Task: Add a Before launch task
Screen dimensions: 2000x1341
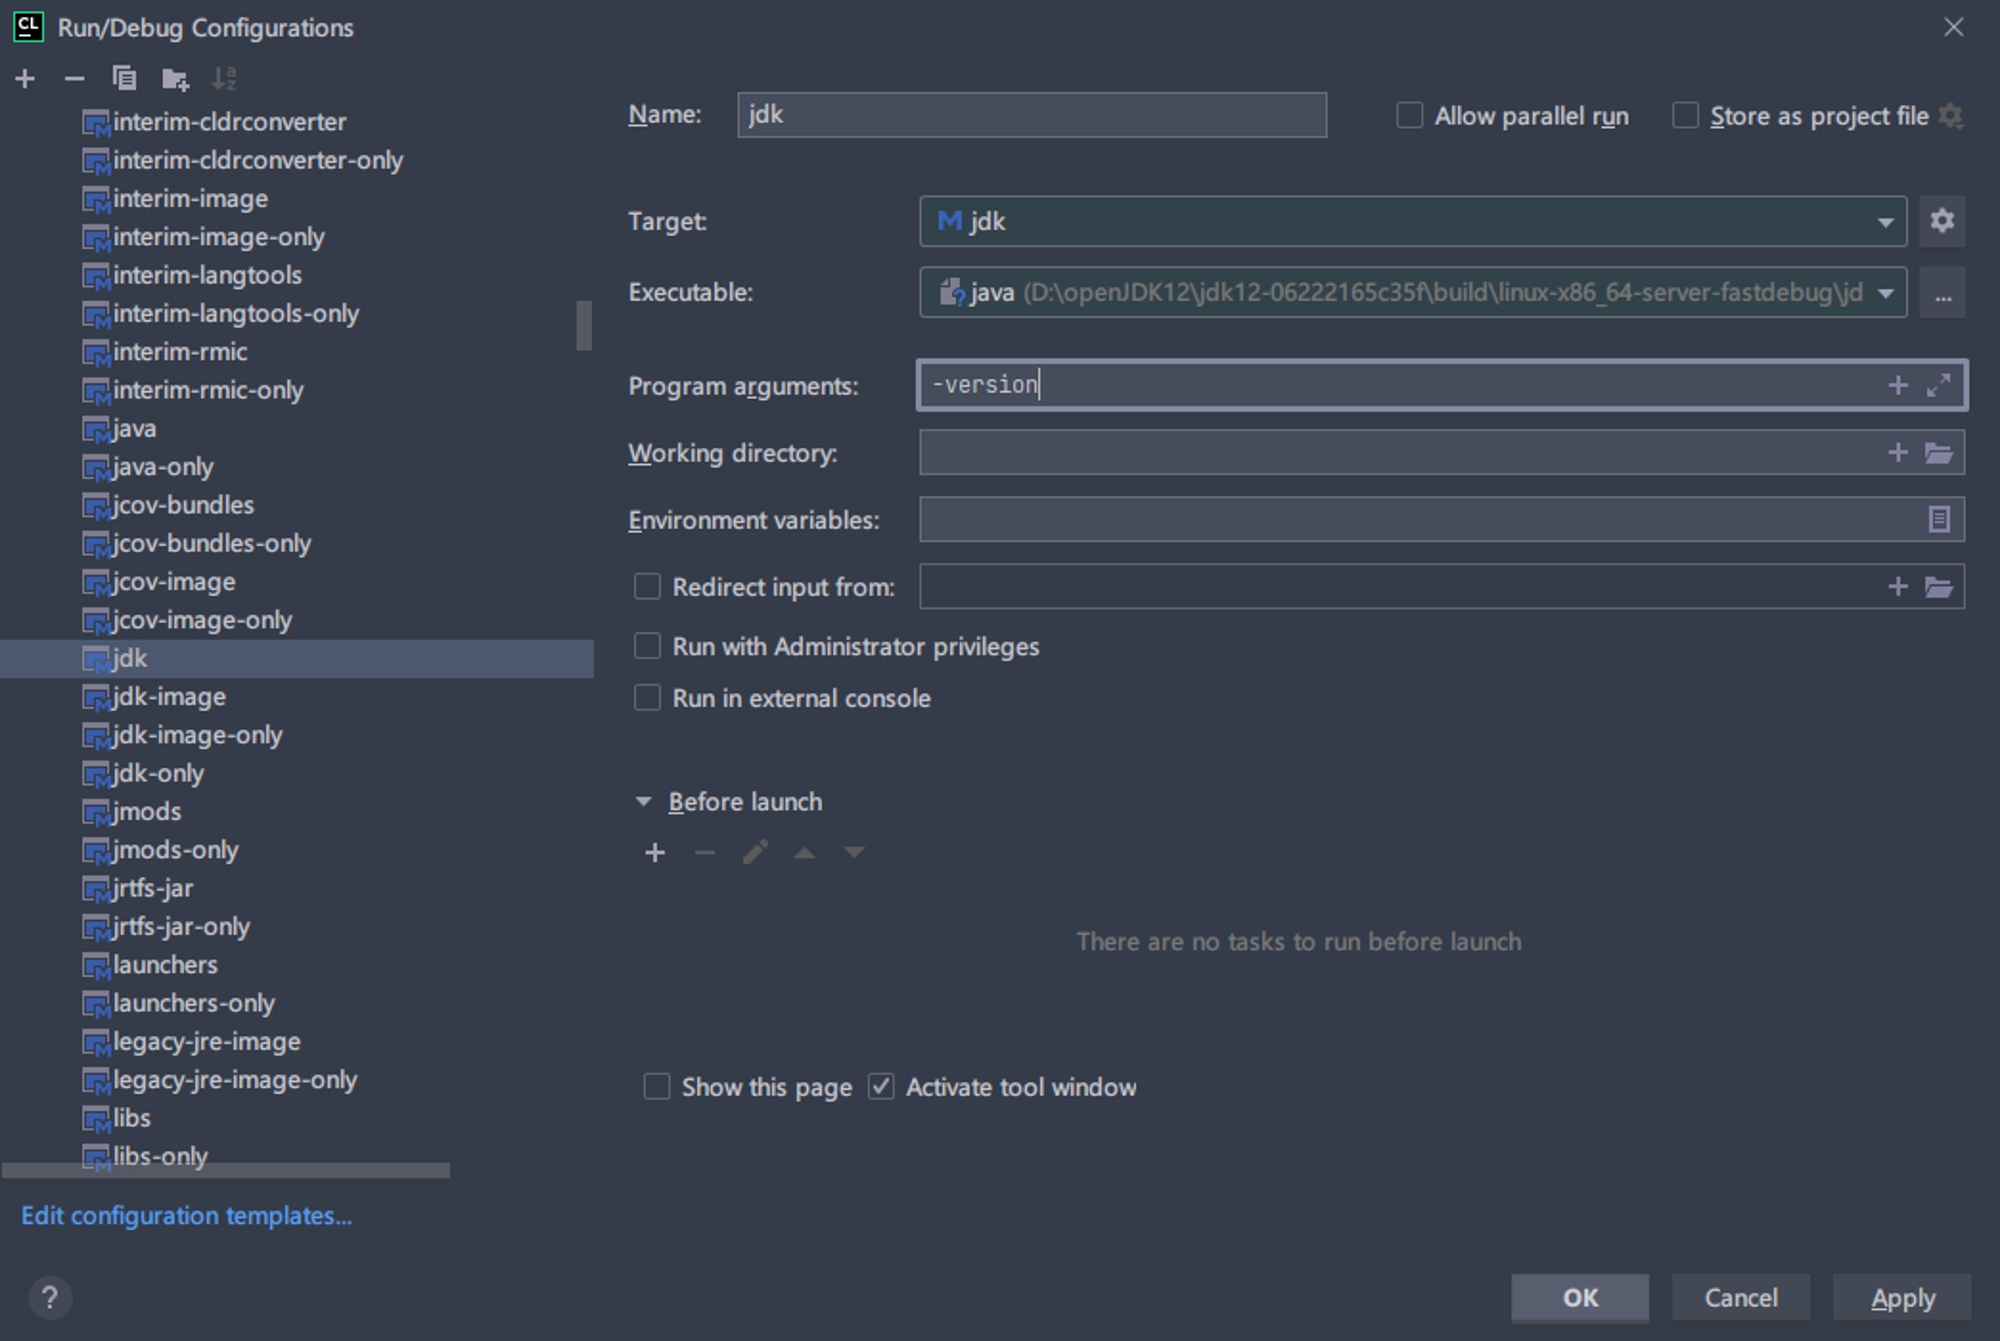Action: (655, 853)
